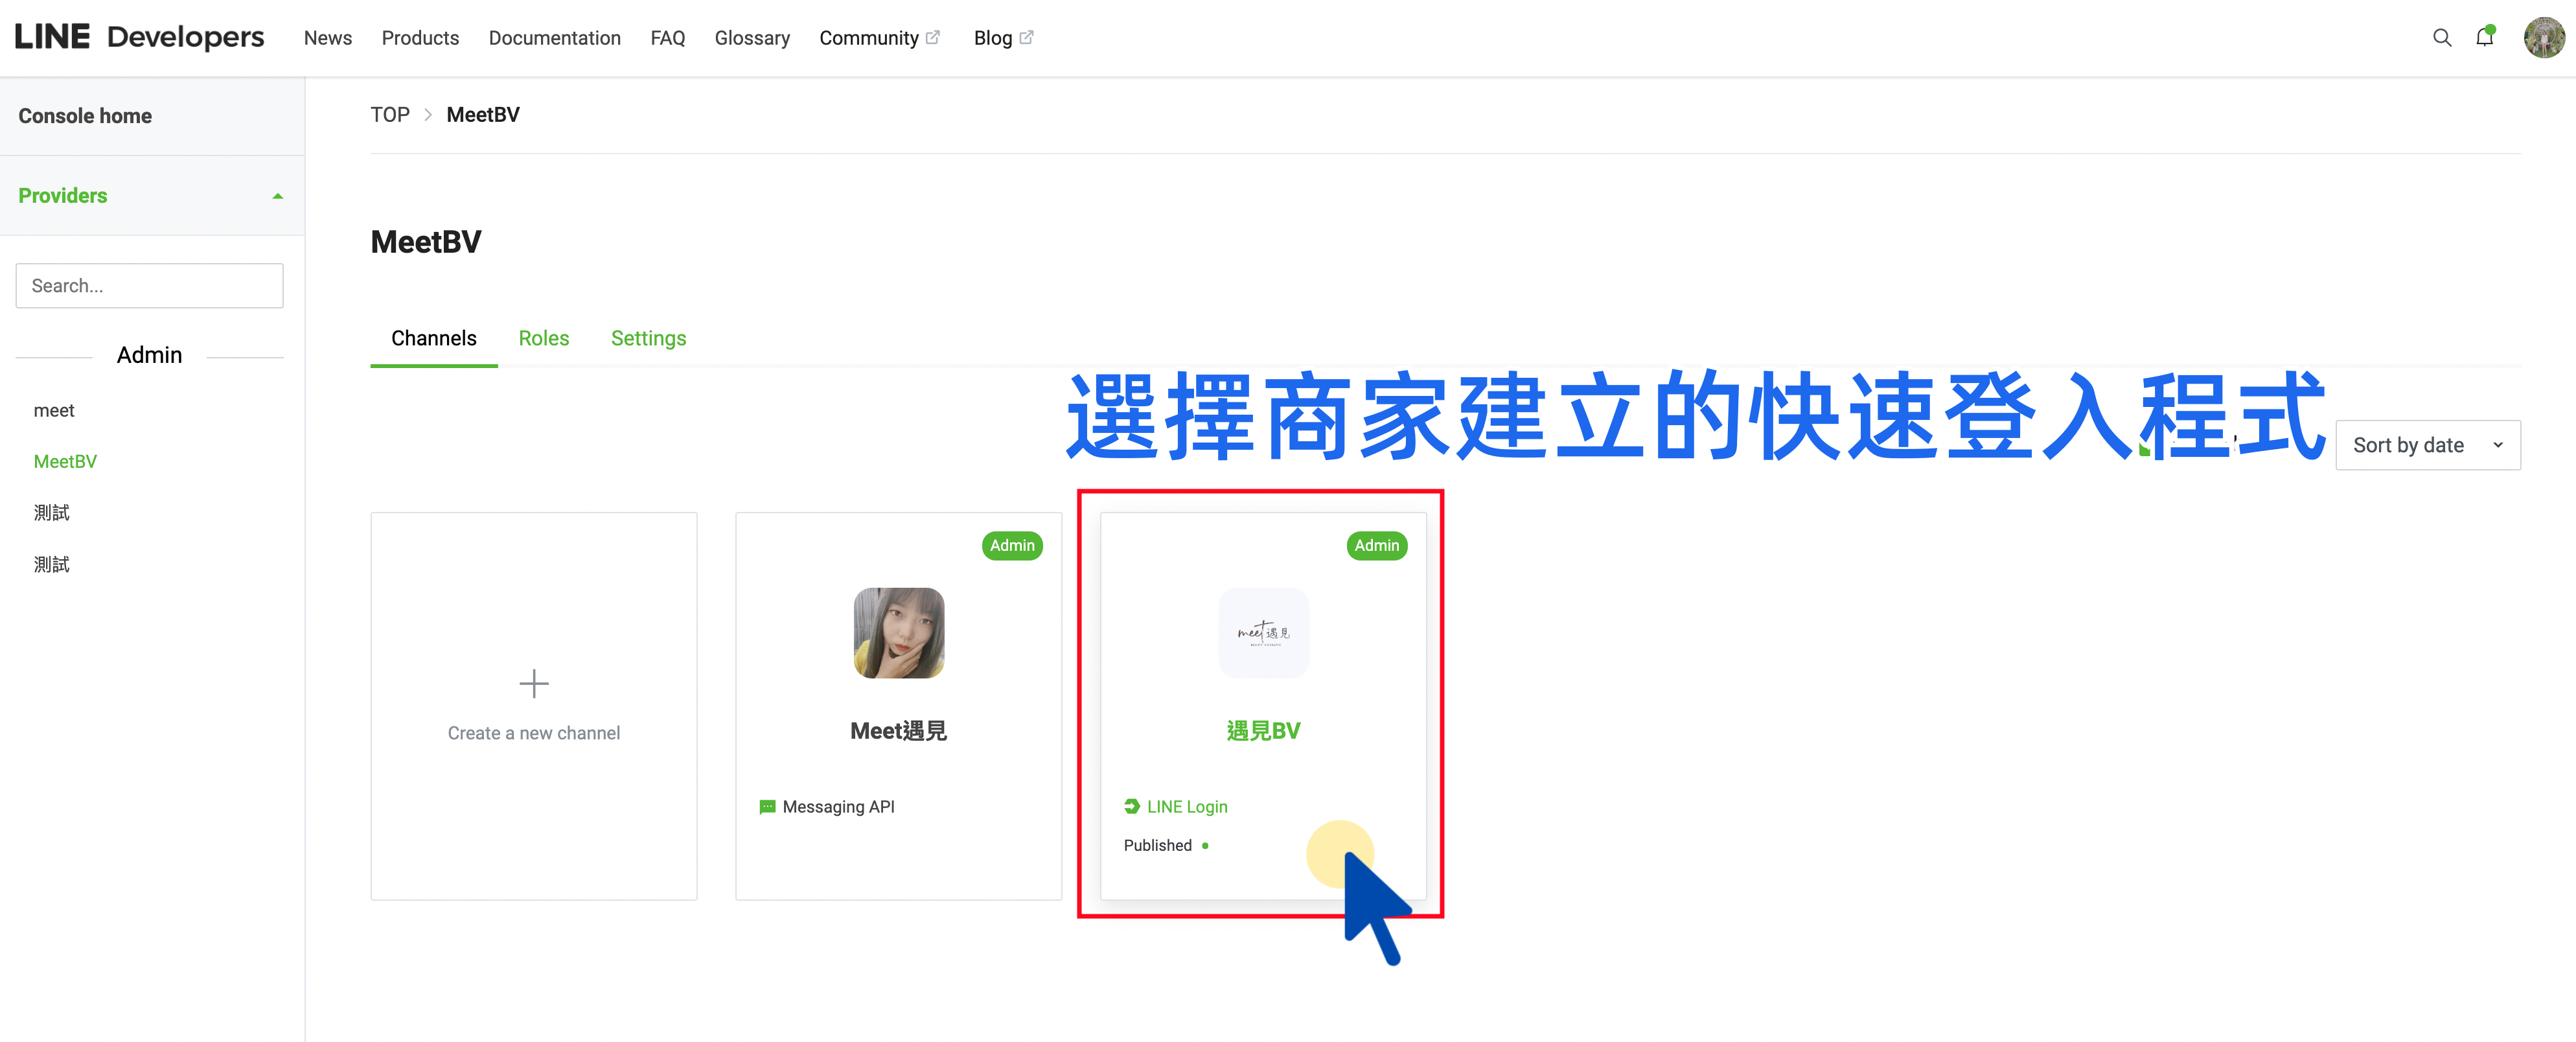Viewport: 2576px width, 1042px height.
Task: Switch to the Roles tab
Action: pyautogui.click(x=544, y=338)
